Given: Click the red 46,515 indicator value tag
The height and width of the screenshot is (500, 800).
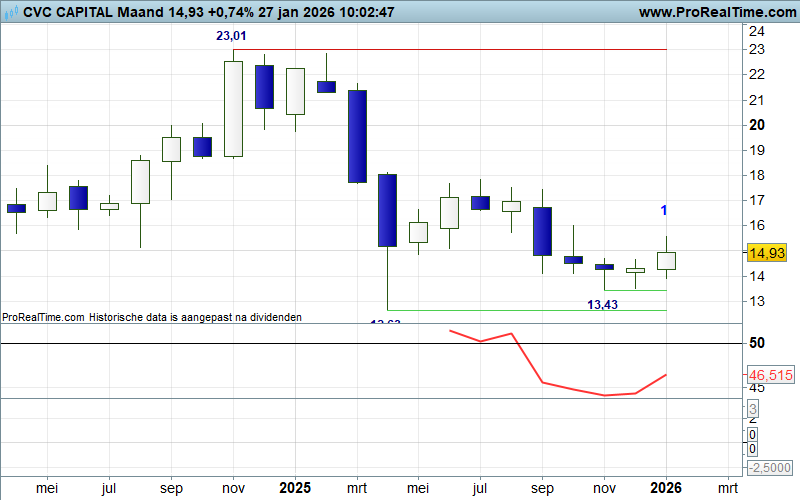Looking at the screenshot, I should tap(771, 374).
